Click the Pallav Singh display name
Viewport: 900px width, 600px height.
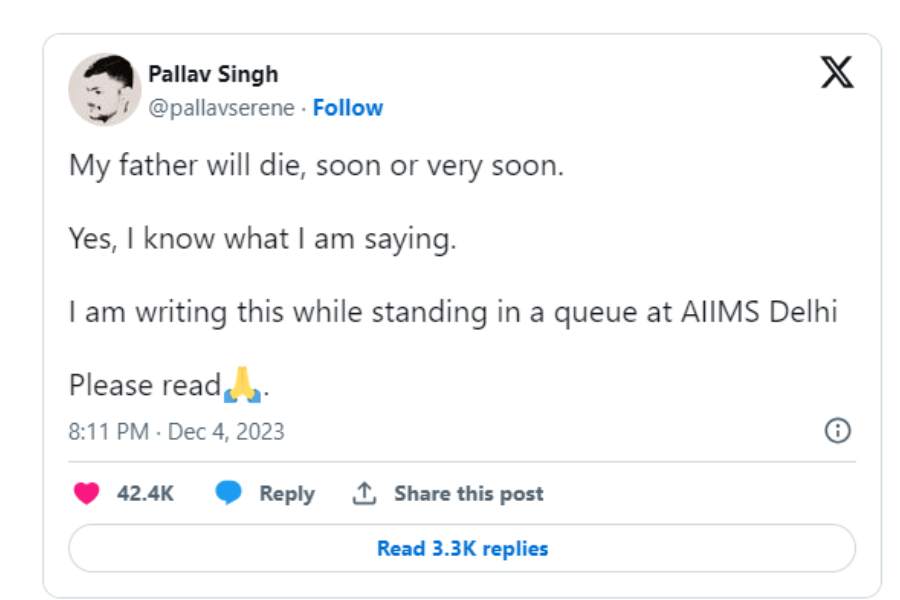(213, 74)
